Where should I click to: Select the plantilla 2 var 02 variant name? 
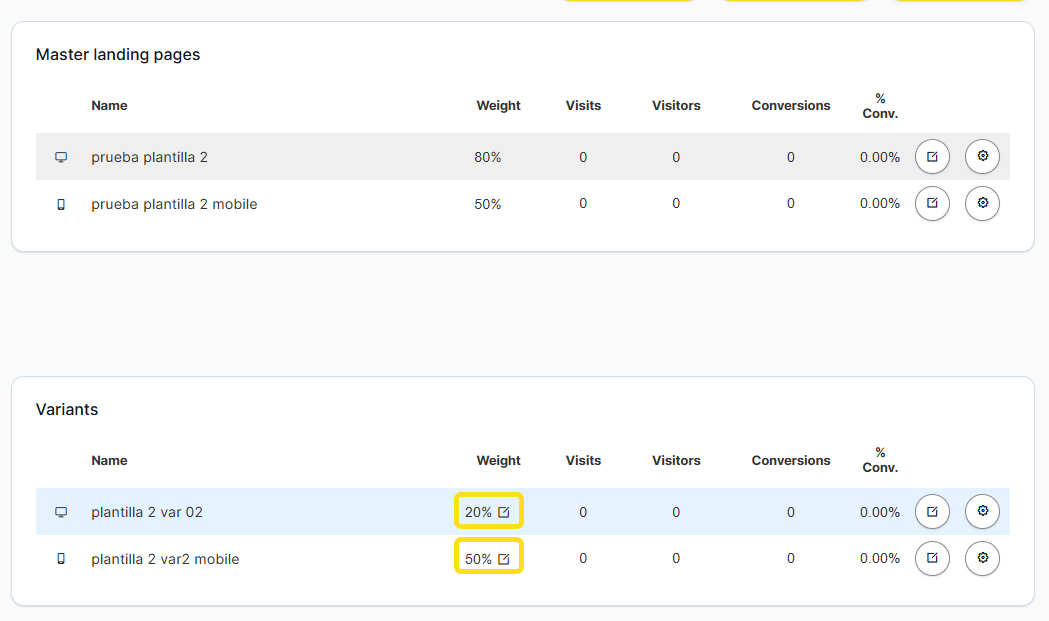(147, 512)
